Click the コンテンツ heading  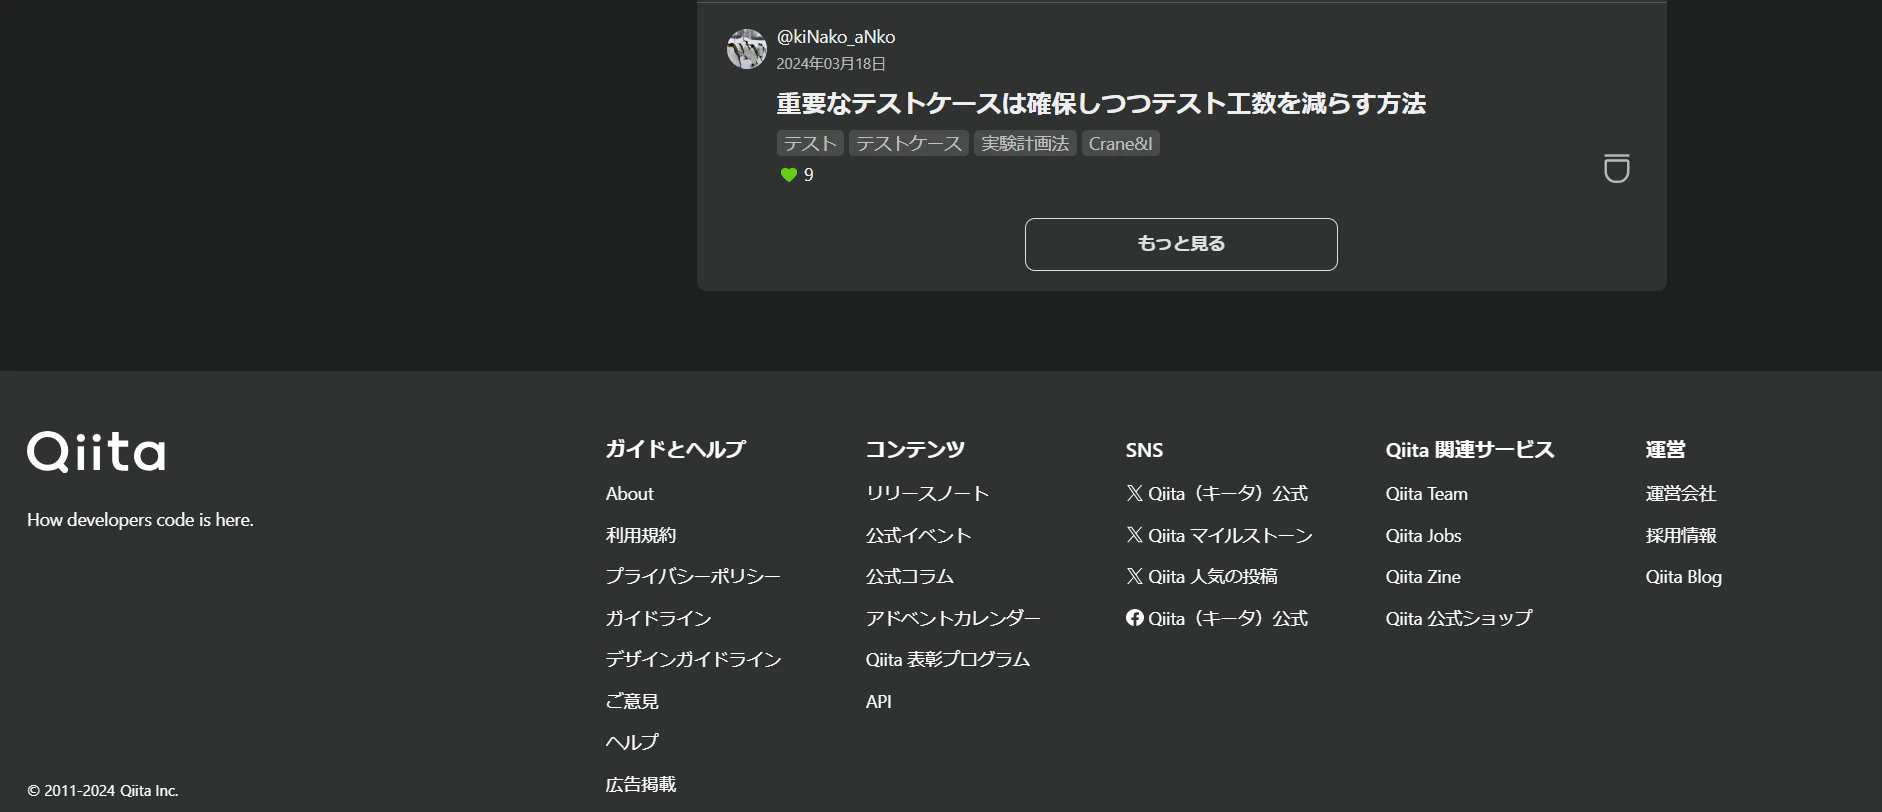click(x=915, y=450)
